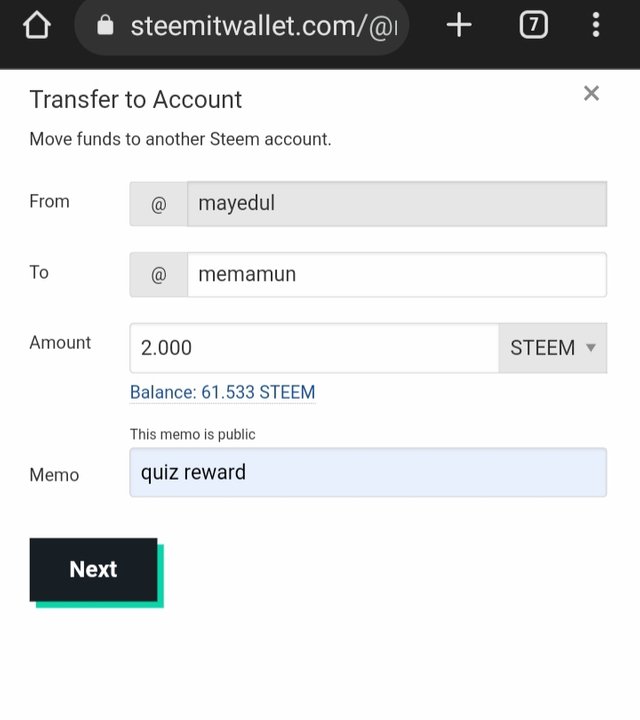
Task: Close the Transfer to Account dialog
Action: pyautogui.click(x=591, y=94)
